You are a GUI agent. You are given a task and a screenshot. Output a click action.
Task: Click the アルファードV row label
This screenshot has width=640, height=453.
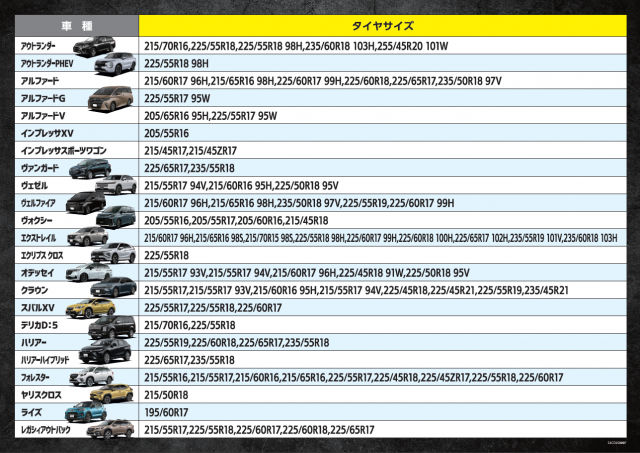tap(45, 116)
